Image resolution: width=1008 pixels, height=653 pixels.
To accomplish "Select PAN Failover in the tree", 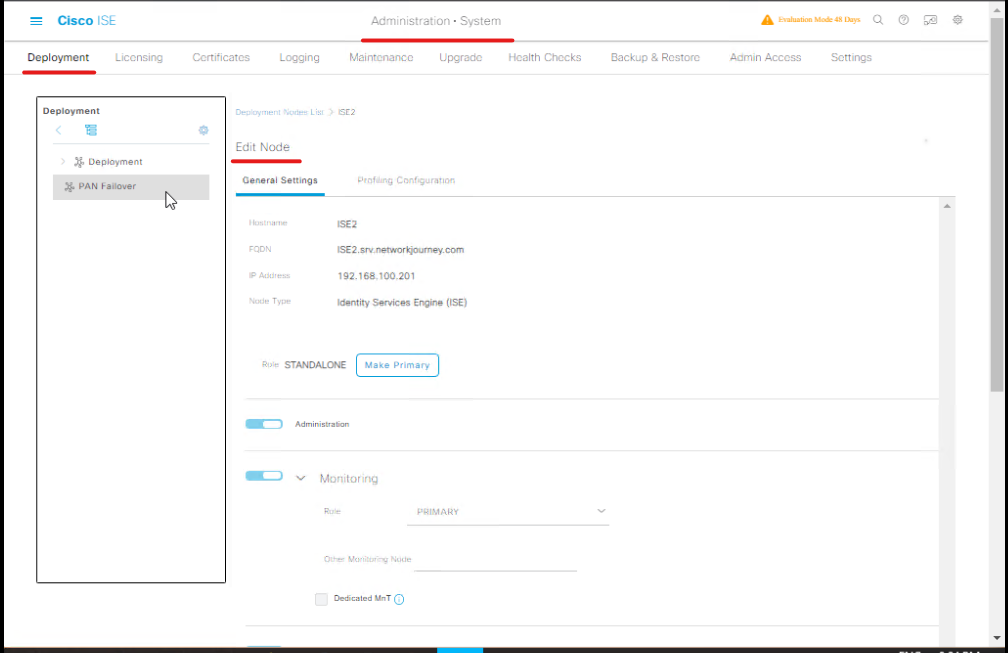I will tap(131, 186).
